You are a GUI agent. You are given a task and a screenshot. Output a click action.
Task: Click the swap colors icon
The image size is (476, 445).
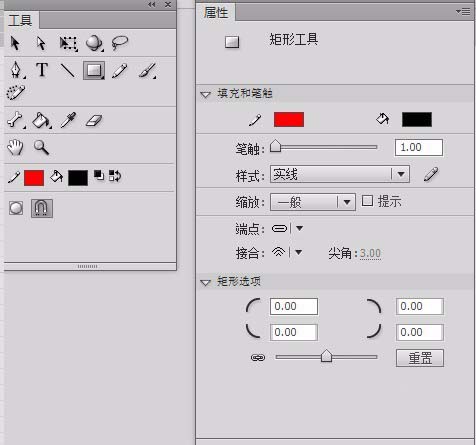pos(115,176)
